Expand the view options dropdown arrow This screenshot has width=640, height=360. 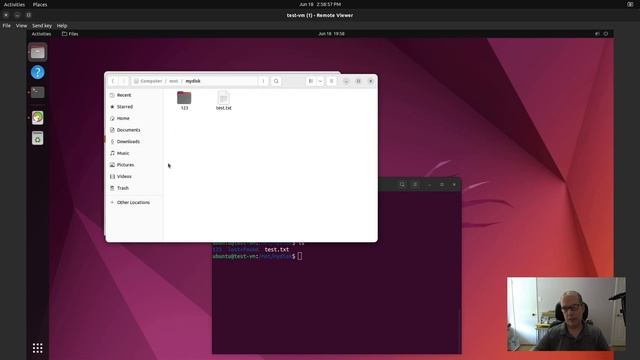pos(320,81)
